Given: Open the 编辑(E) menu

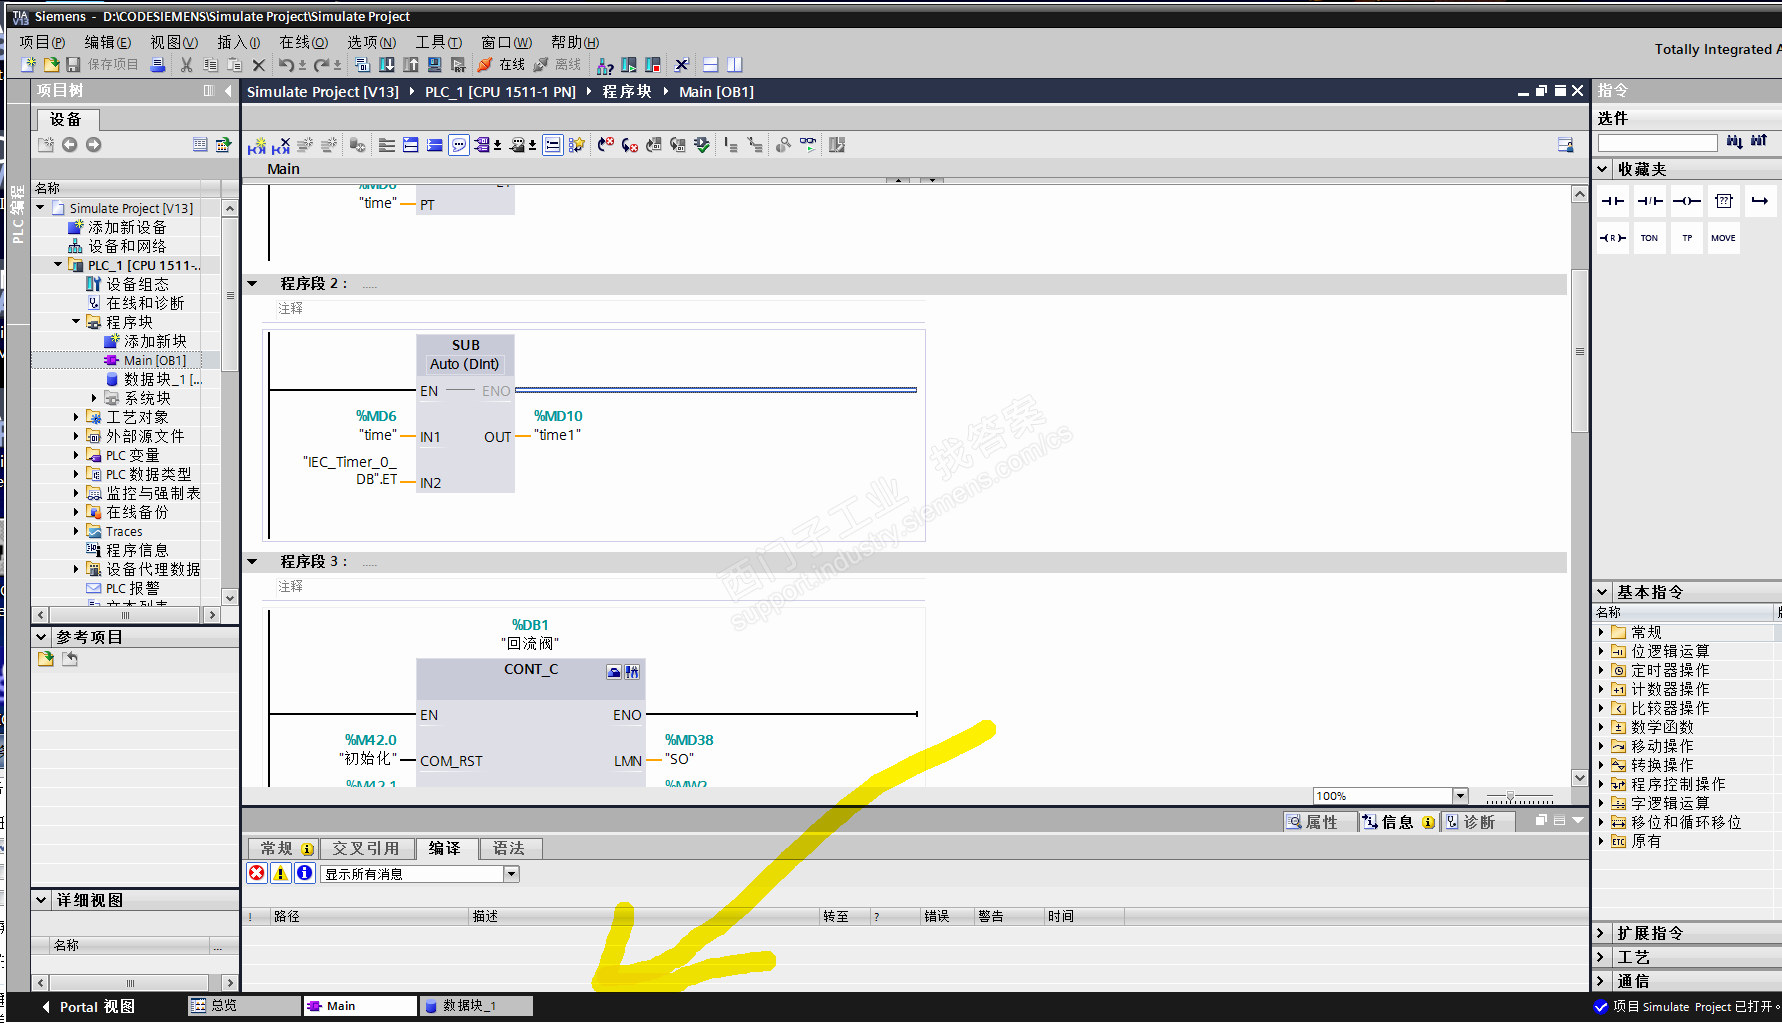Looking at the screenshot, I should point(108,42).
